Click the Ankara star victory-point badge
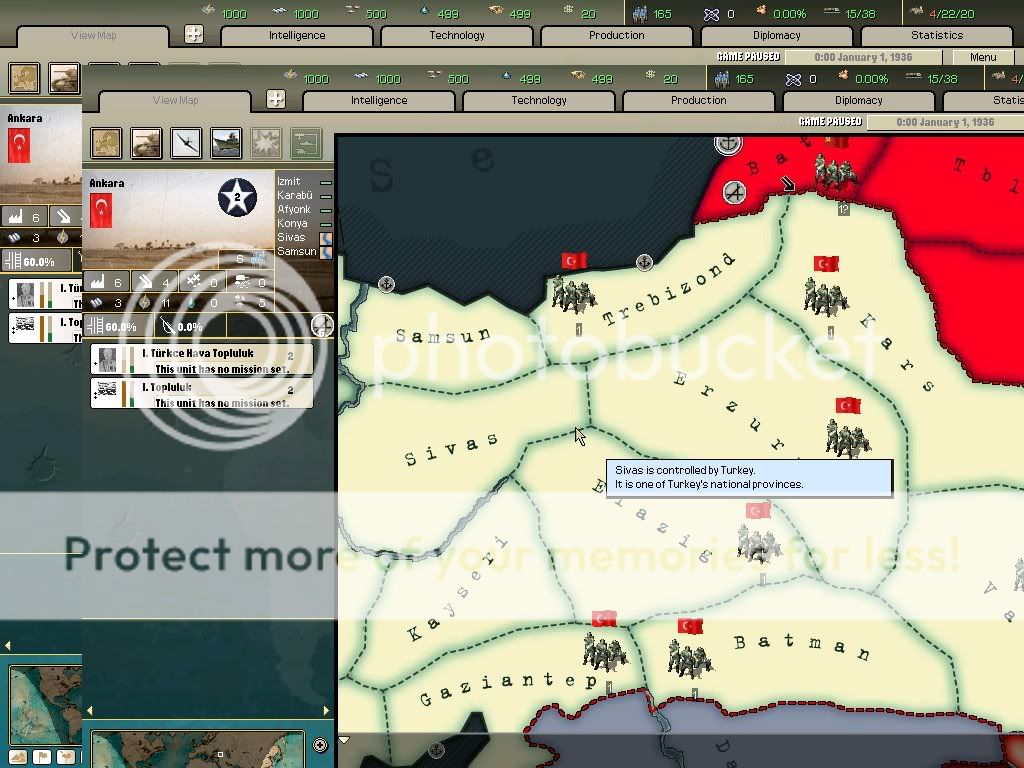1024x768 pixels. [x=238, y=197]
